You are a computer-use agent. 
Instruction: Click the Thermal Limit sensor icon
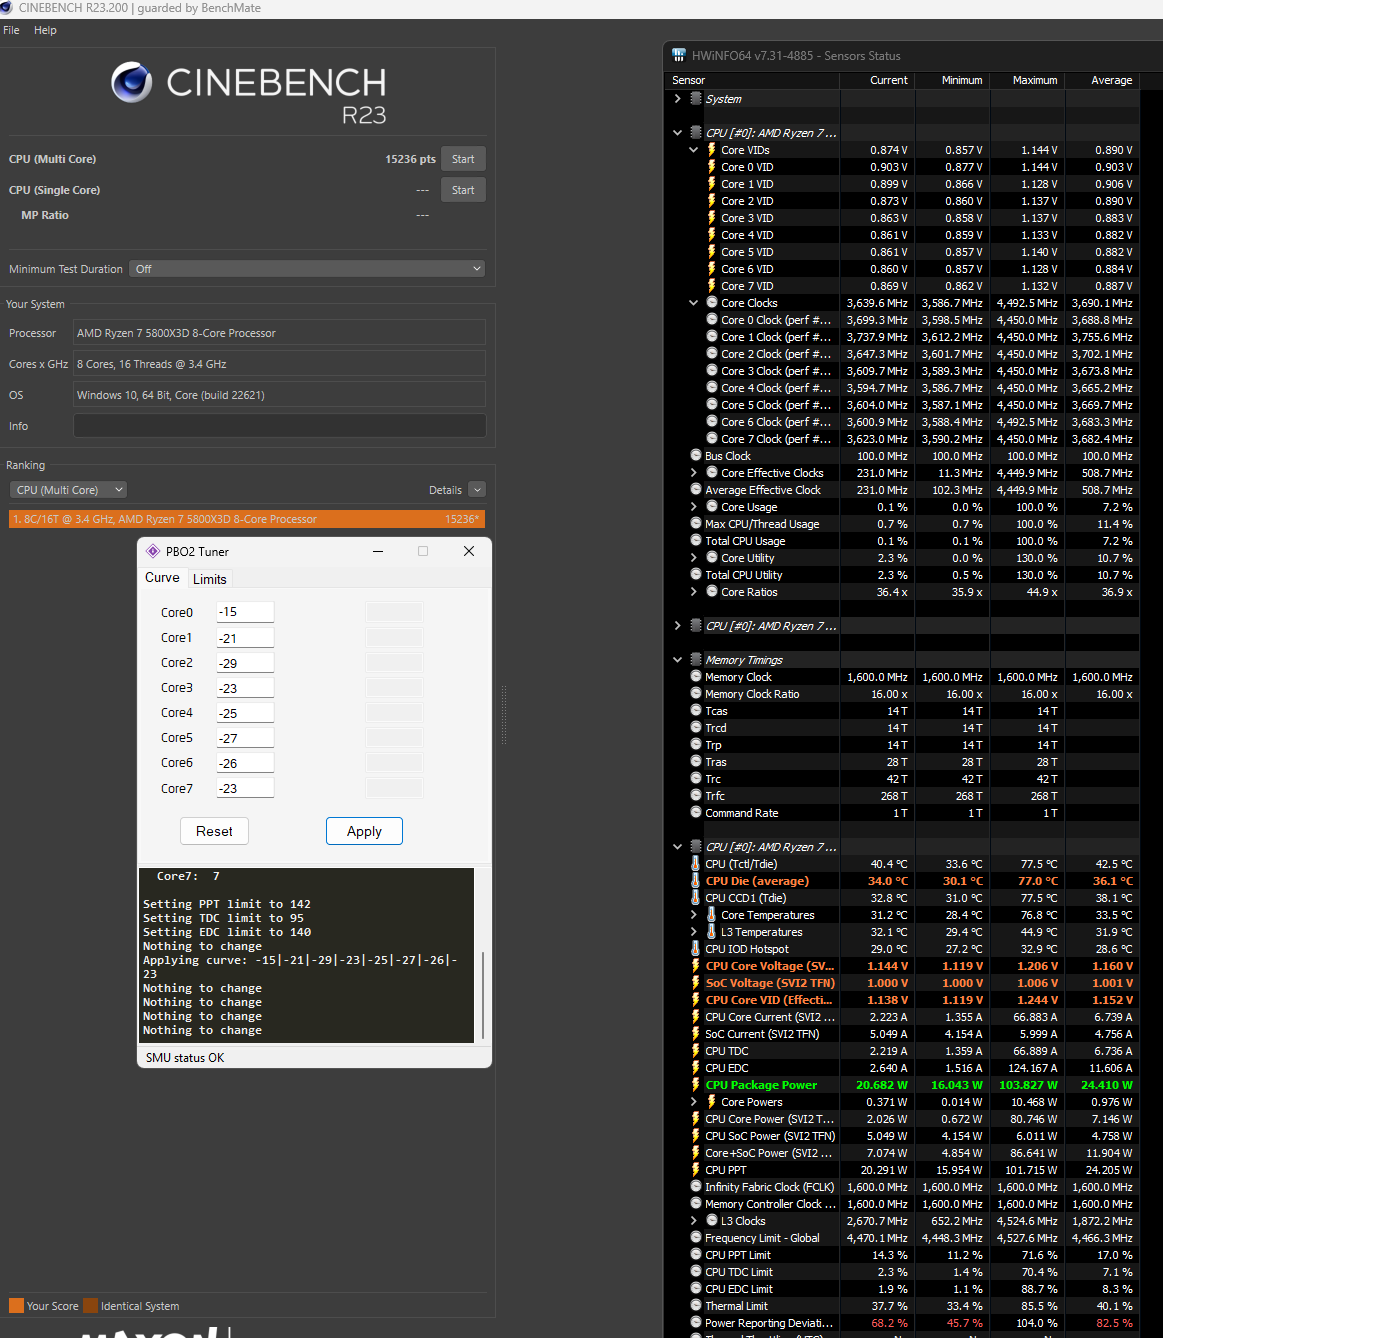click(x=696, y=1305)
